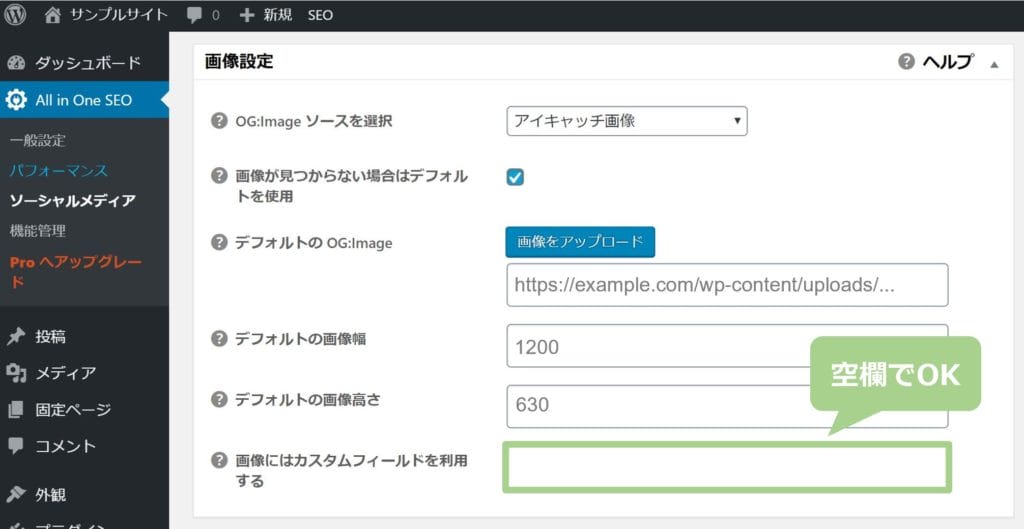Click the コメント bubble icon in sidebar
This screenshot has height=529, width=1024.
point(16,445)
